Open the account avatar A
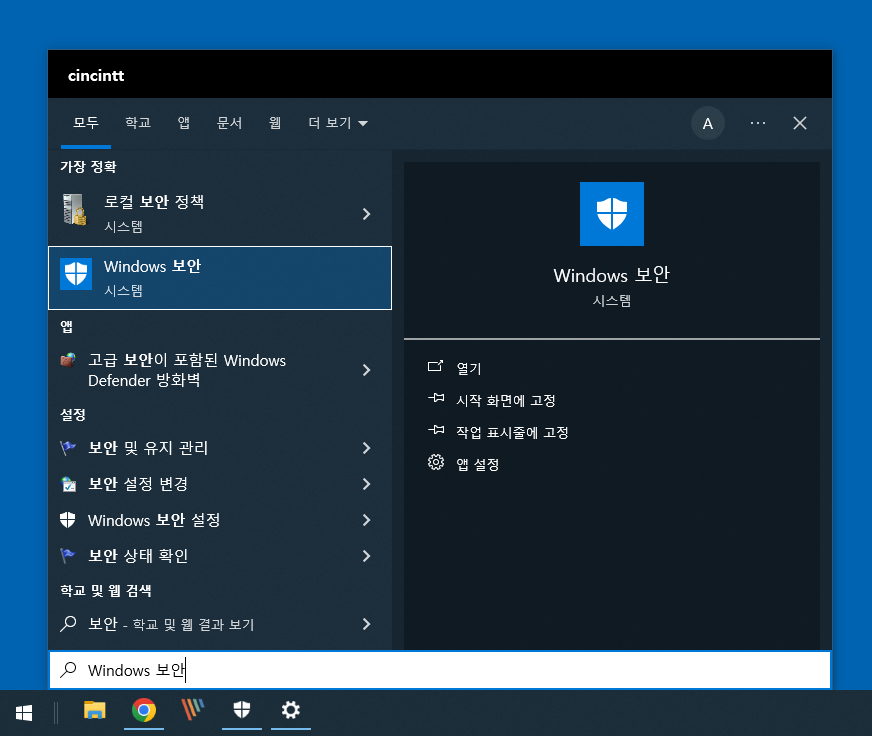The width and height of the screenshot is (872, 736). click(x=708, y=123)
